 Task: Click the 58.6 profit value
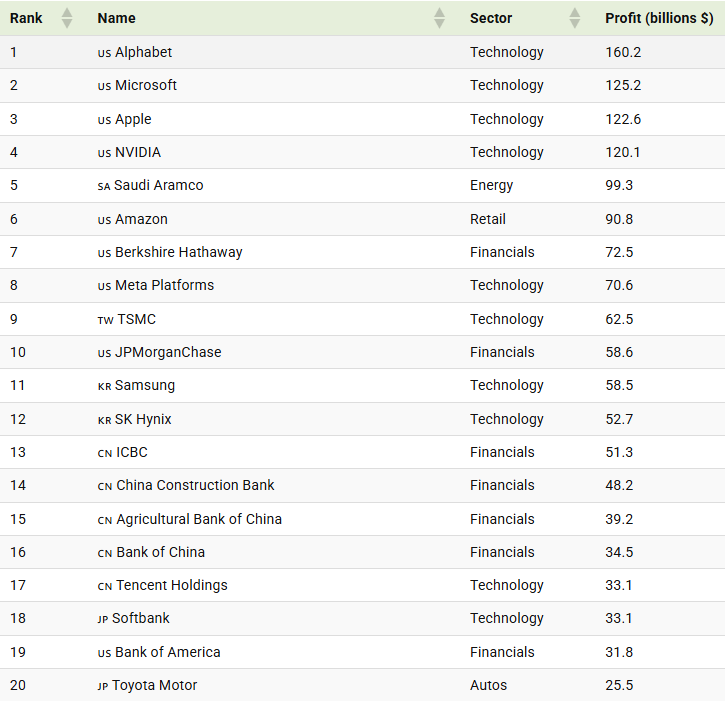[x=619, y=352]
